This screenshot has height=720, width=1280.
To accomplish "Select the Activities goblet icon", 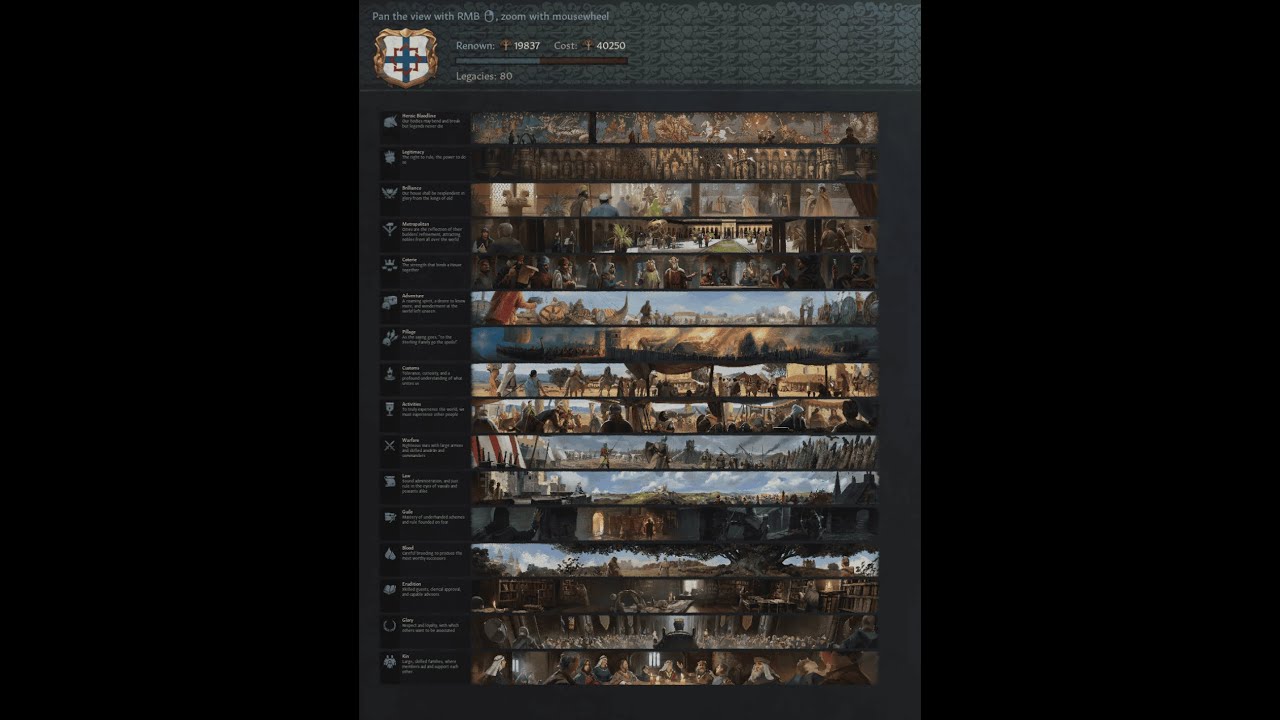I will click(x=390, y=409).
